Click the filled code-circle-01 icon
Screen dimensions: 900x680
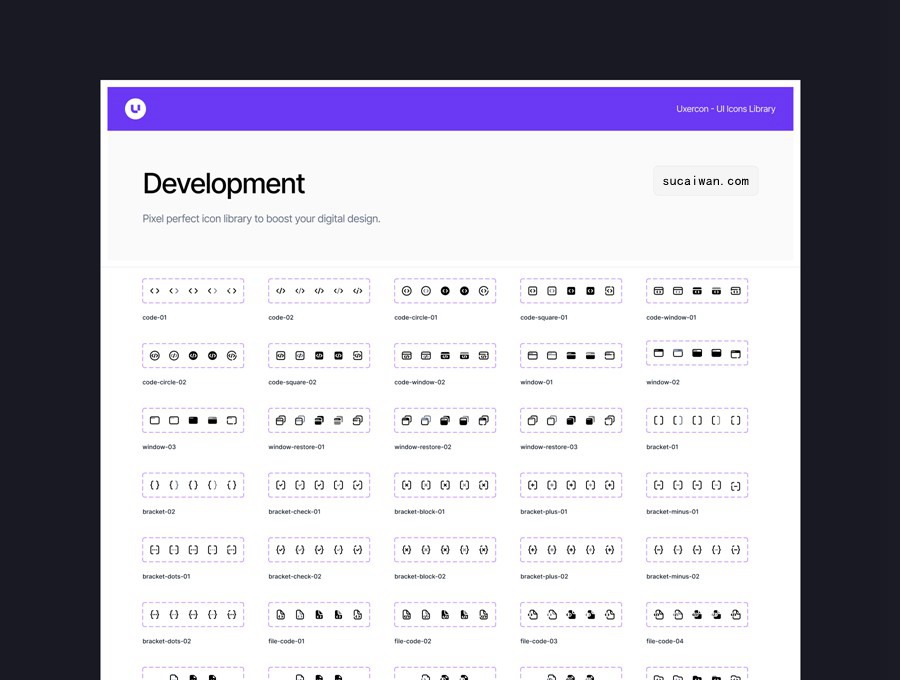[x=445, y=290]
